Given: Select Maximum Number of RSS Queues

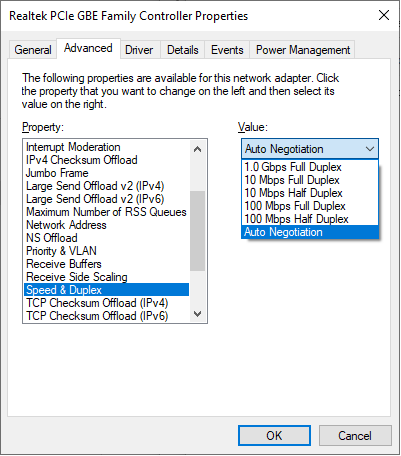Looking at the screenshot, I should click(107, 212).
